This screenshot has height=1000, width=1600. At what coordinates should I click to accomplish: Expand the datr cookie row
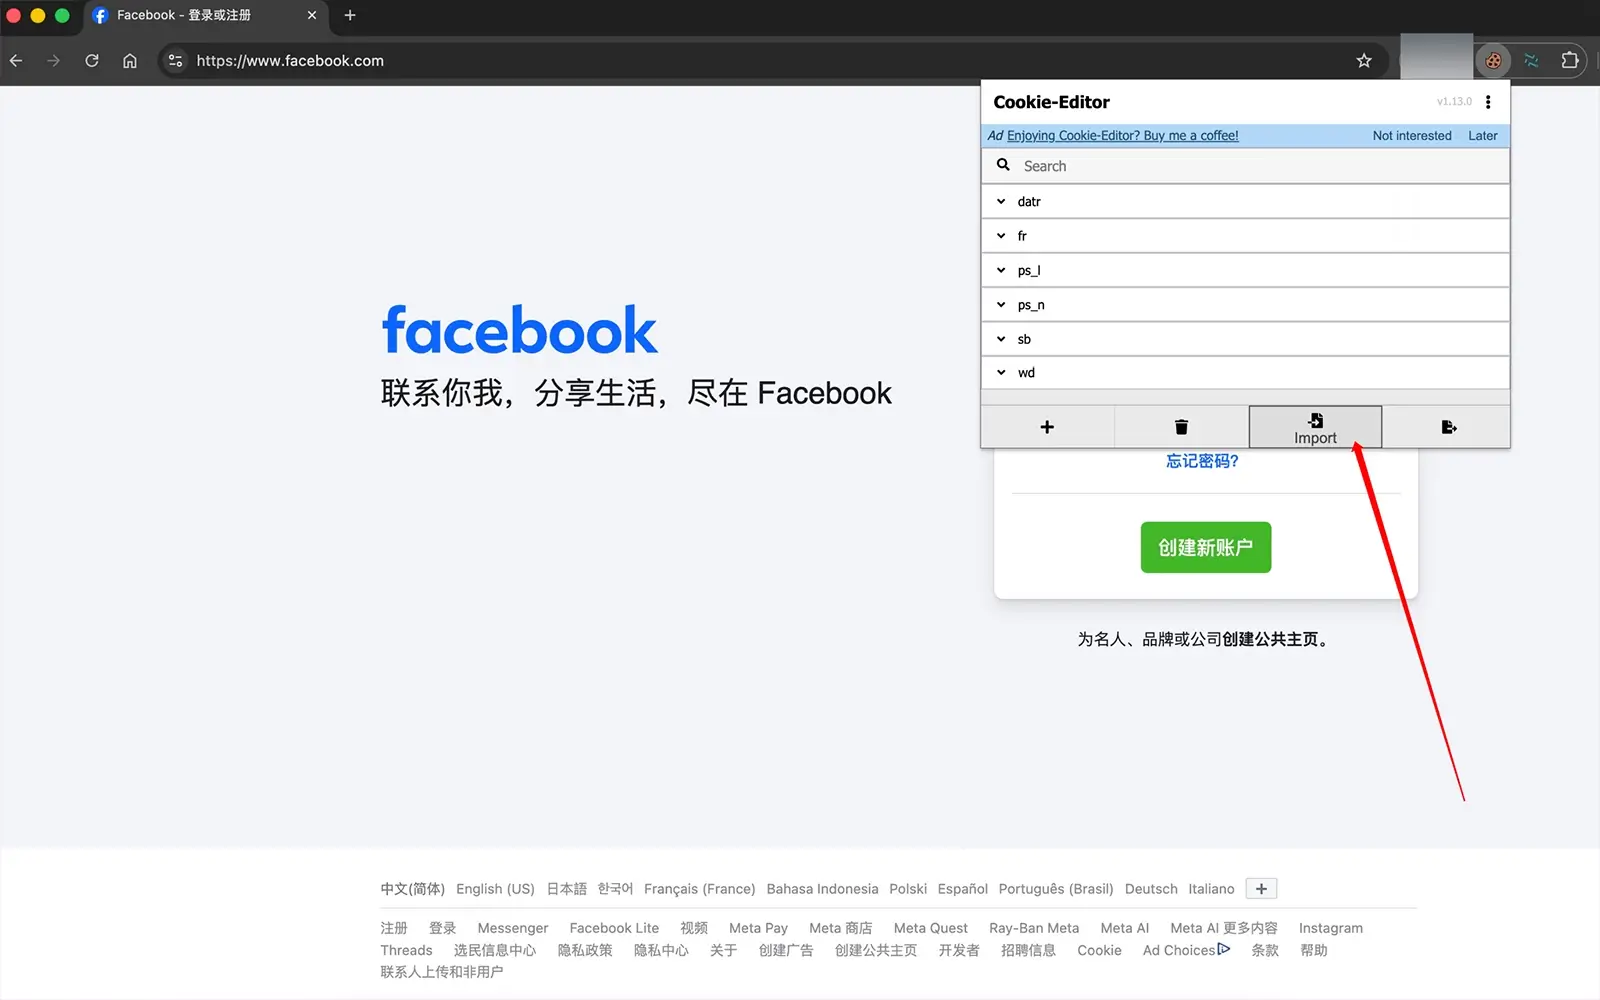[x=1245, y=201]
